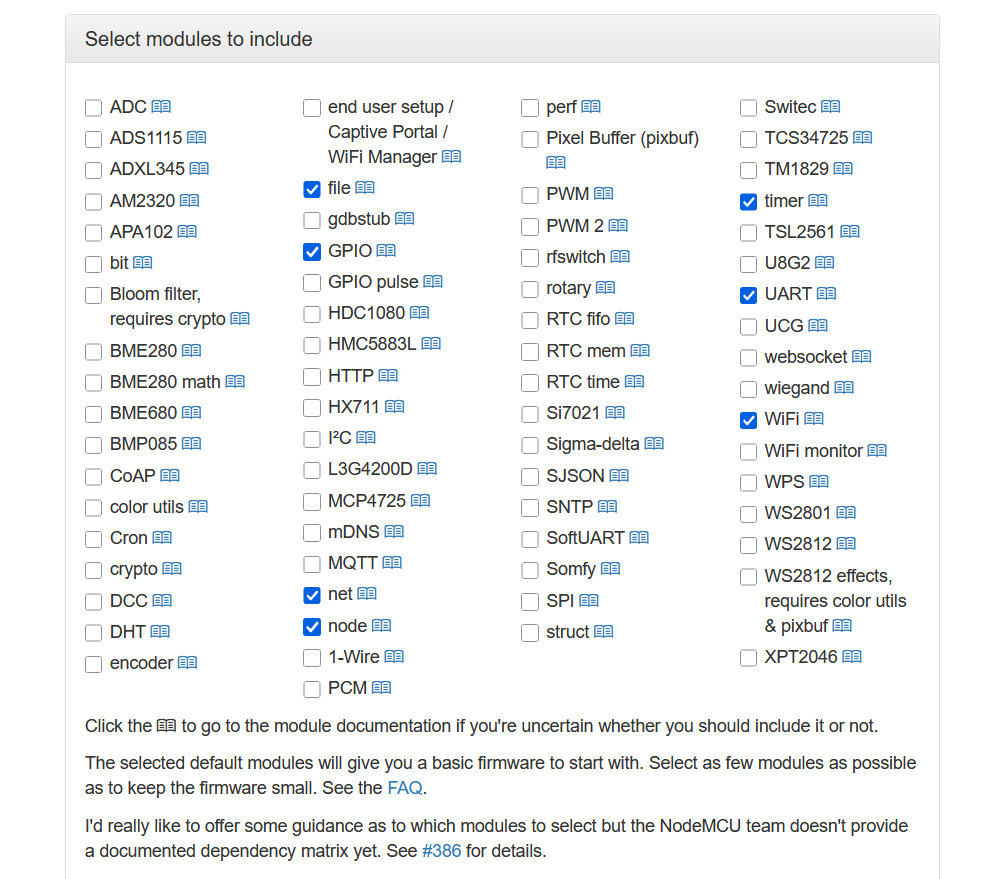The image size is (981, 879).
Task: Open the FAQ link
Action: pyautogui.click(x=404, y=788)
